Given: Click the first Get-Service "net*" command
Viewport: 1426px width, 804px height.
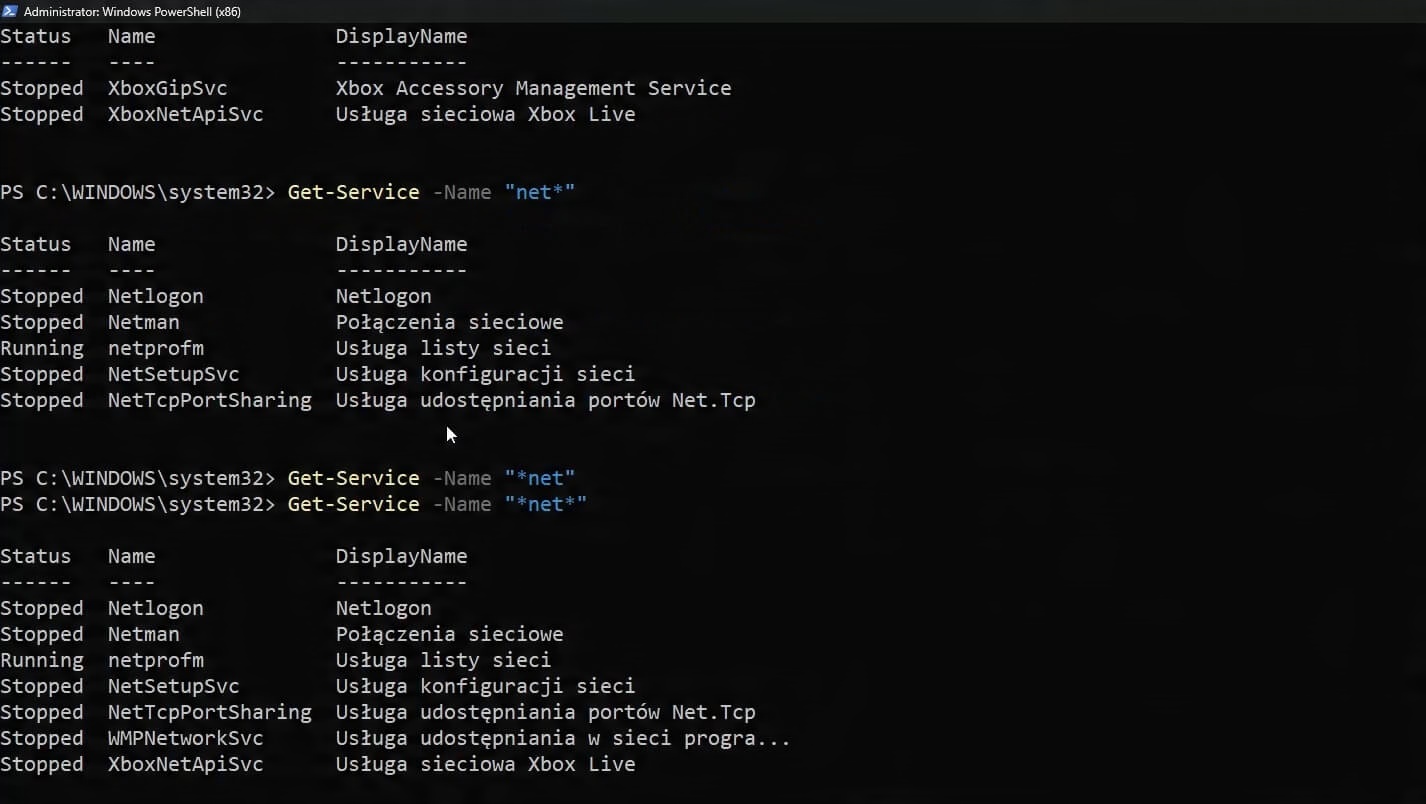Looking at the screenshot, I should [431, 192].
